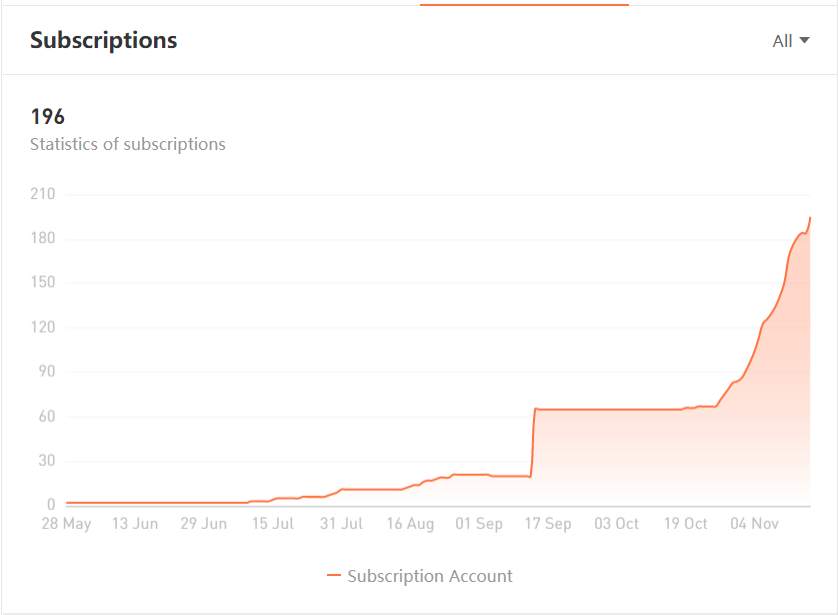The width and height of the screenshot is (838, 615).
Task: Click the 120 y-axis label
Action: click(43, 326)
